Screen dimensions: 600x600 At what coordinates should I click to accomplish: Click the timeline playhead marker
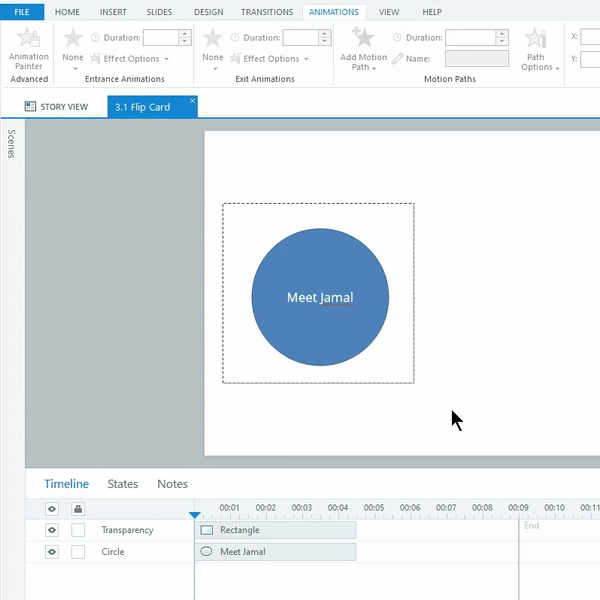[x=195, y=515]
